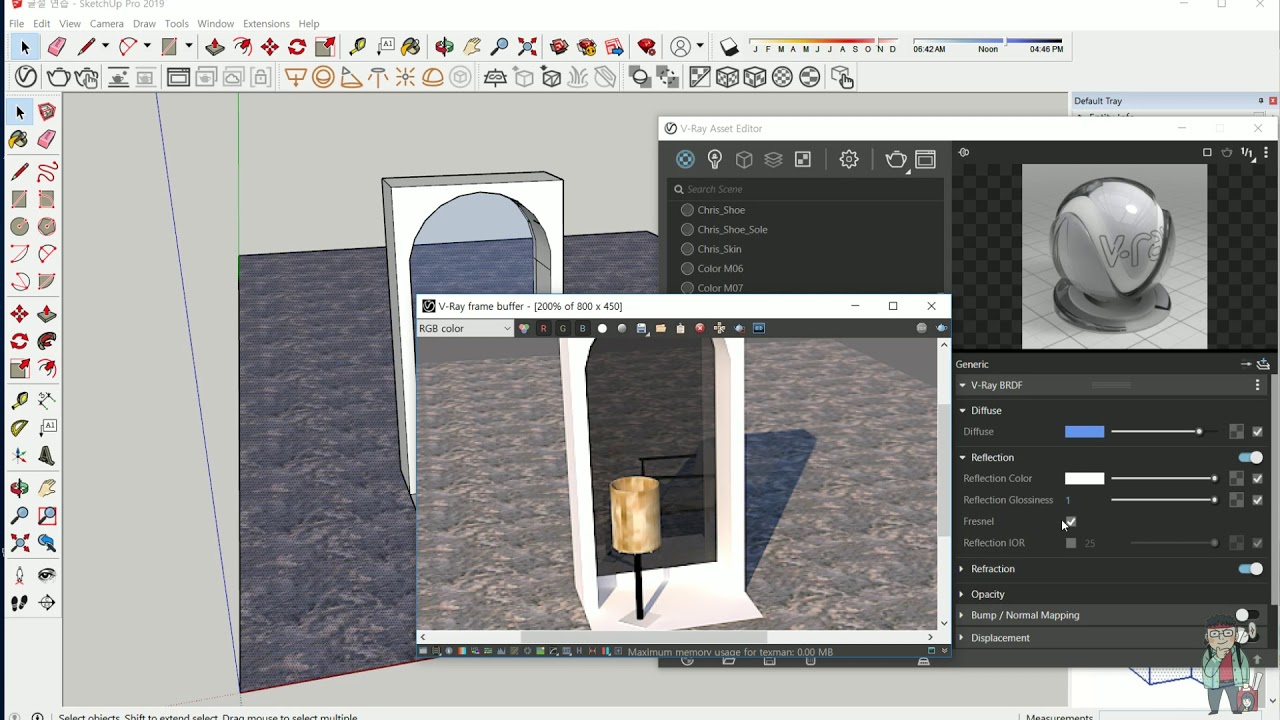Image resolution: width=1280 pixels, height=720 pixels.
Task: Select the Chris_Shoe material radio
Action: pos(687,210)
